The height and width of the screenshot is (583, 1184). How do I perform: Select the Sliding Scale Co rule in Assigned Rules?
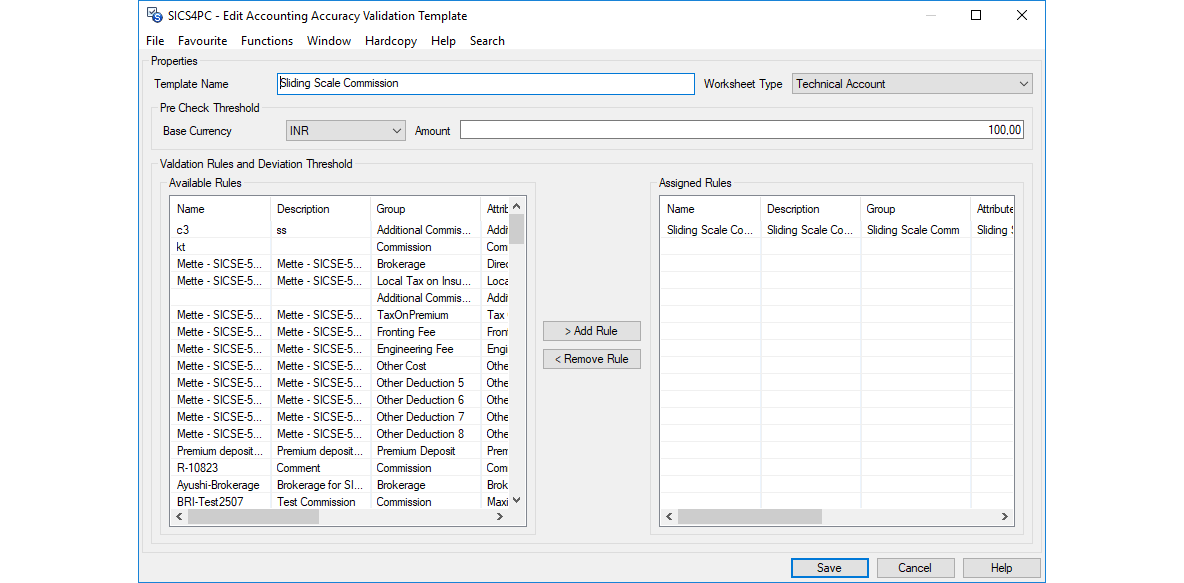[709, 229]
